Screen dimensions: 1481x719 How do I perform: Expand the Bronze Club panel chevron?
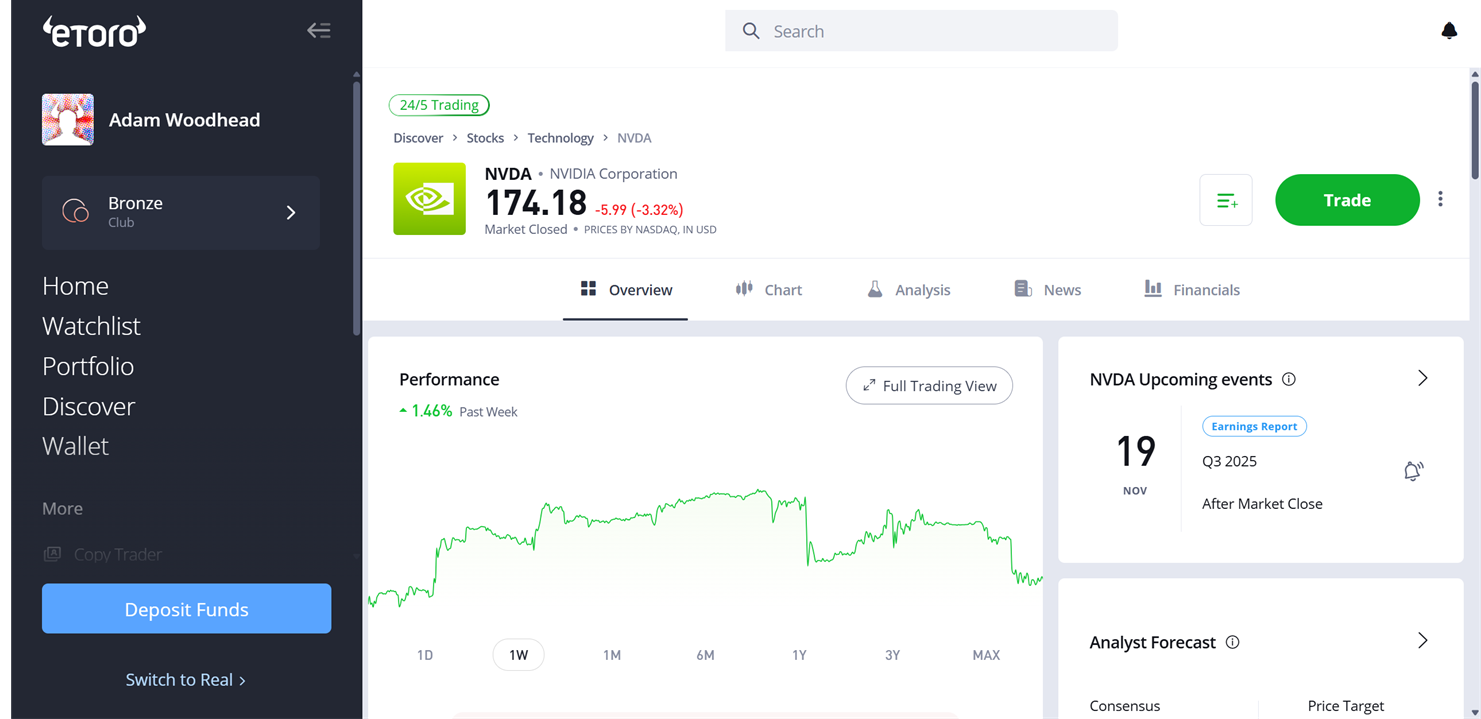point(291,212)
